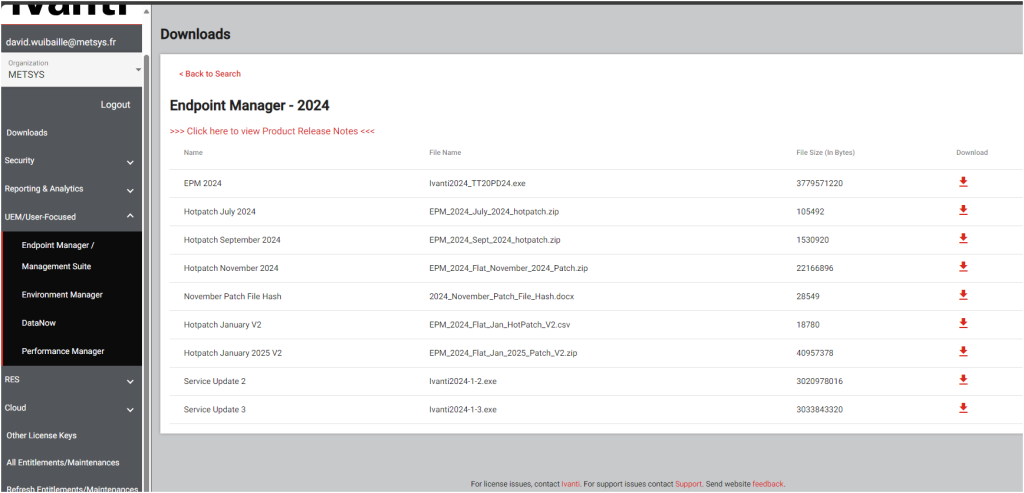
Task: Click the Service Update 2 name
Action: (x=215, y=381)
